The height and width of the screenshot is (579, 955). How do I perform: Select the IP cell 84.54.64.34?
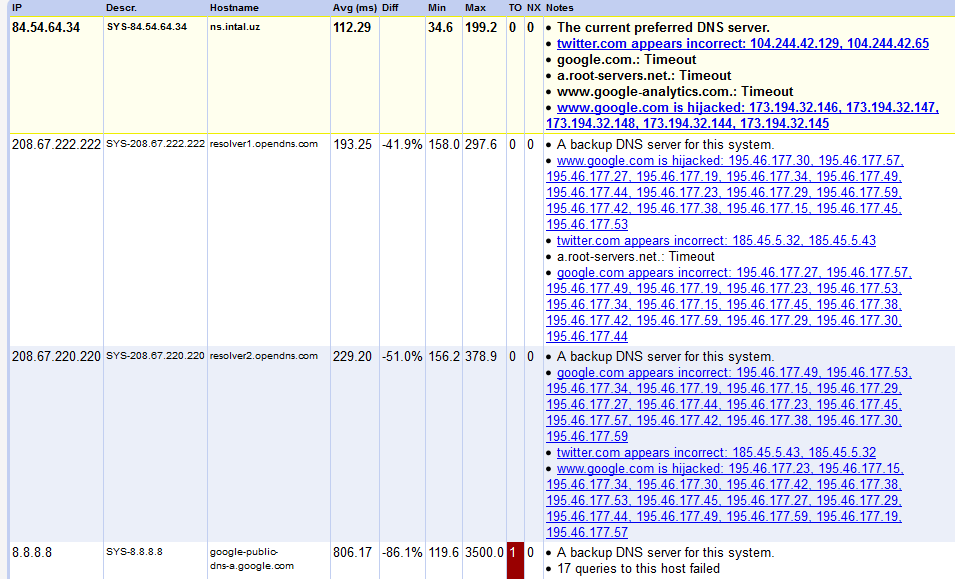pos(46,27)
